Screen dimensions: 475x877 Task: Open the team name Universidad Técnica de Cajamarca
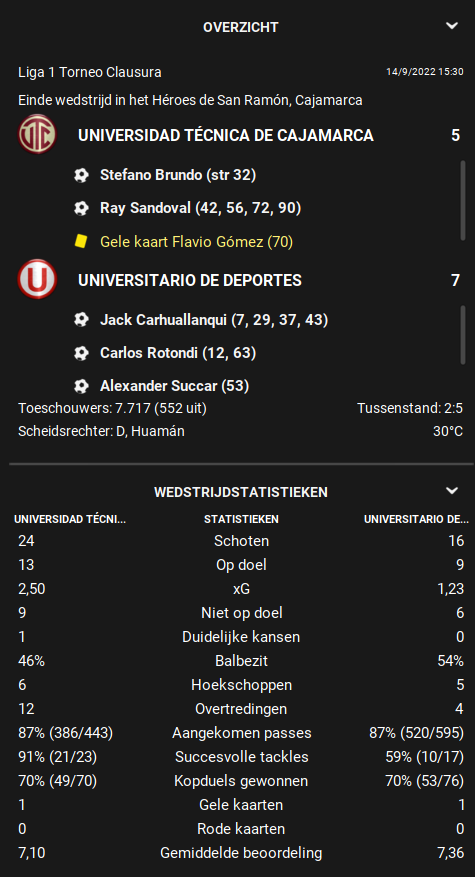point(226,135)
